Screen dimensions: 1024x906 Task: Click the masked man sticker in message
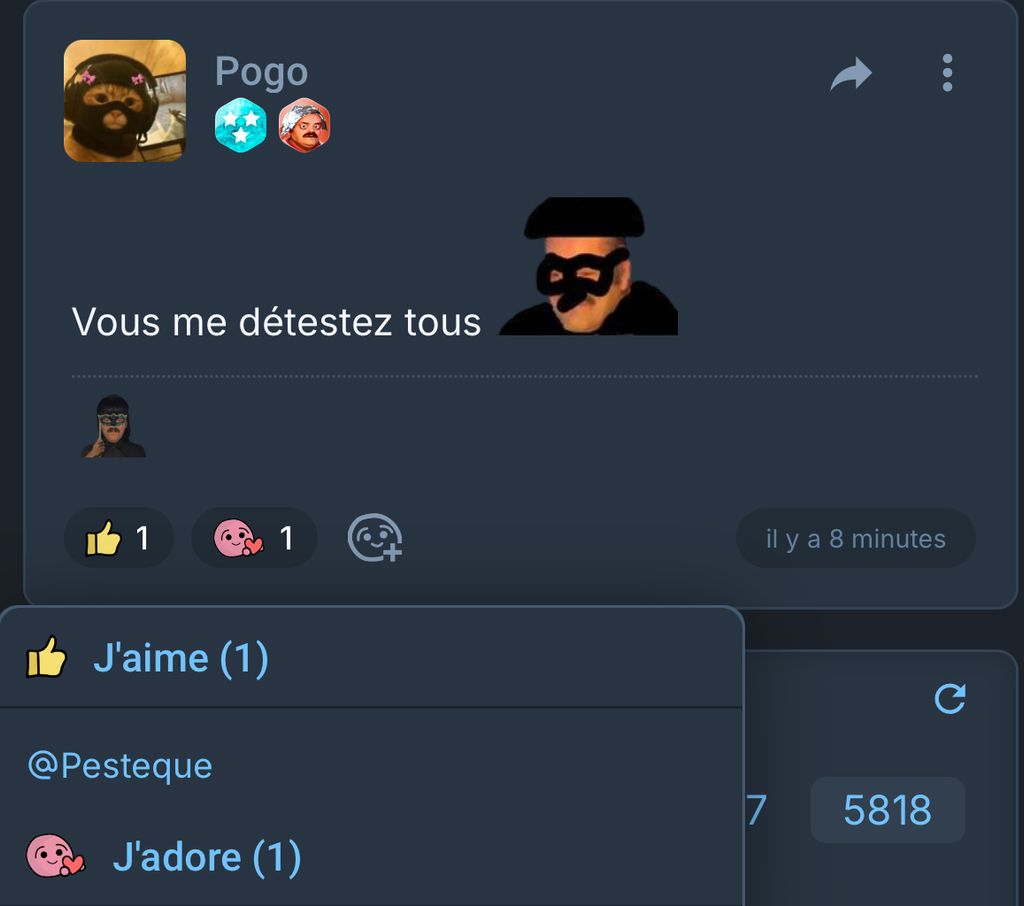pyautogui.click(x=588, y=267)
